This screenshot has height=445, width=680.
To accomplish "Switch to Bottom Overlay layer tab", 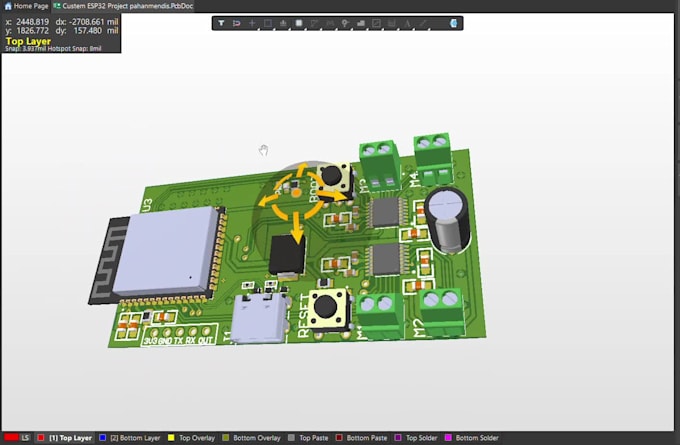I will pos(252,438).
